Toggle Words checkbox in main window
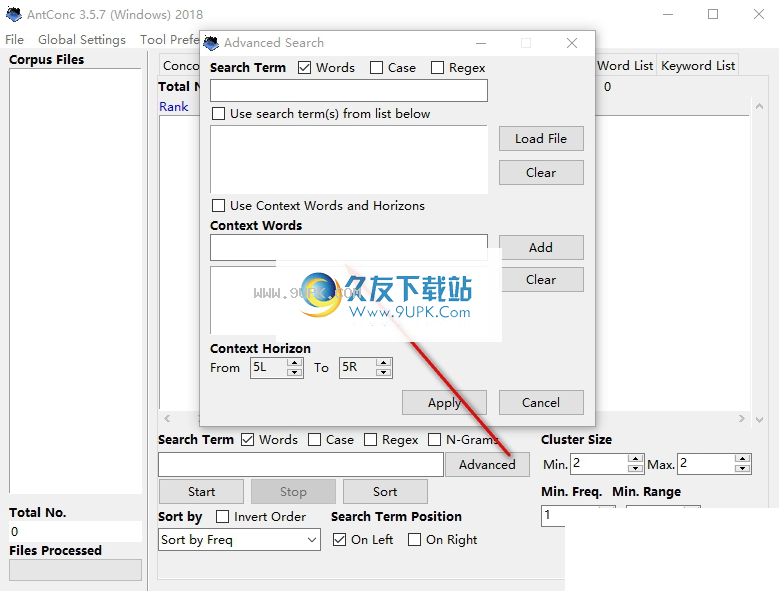 [x=247, y=440]
